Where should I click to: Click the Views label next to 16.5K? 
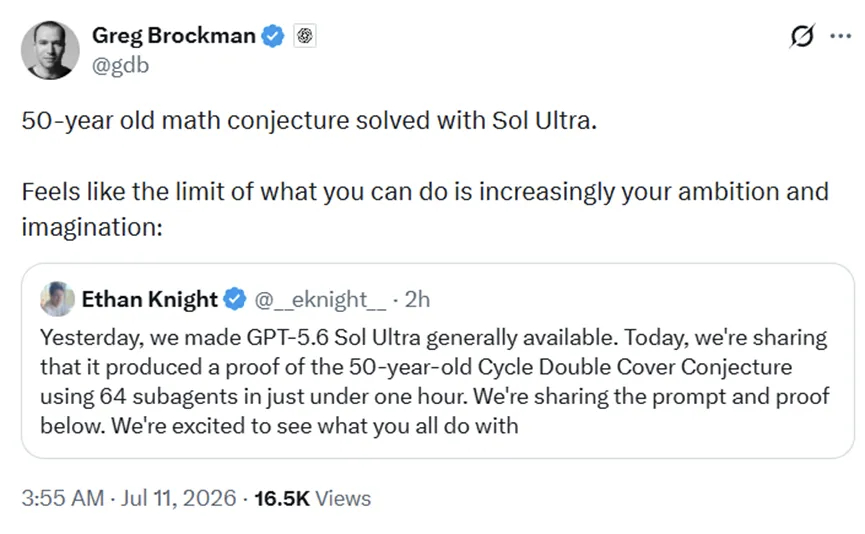(343, 498)
